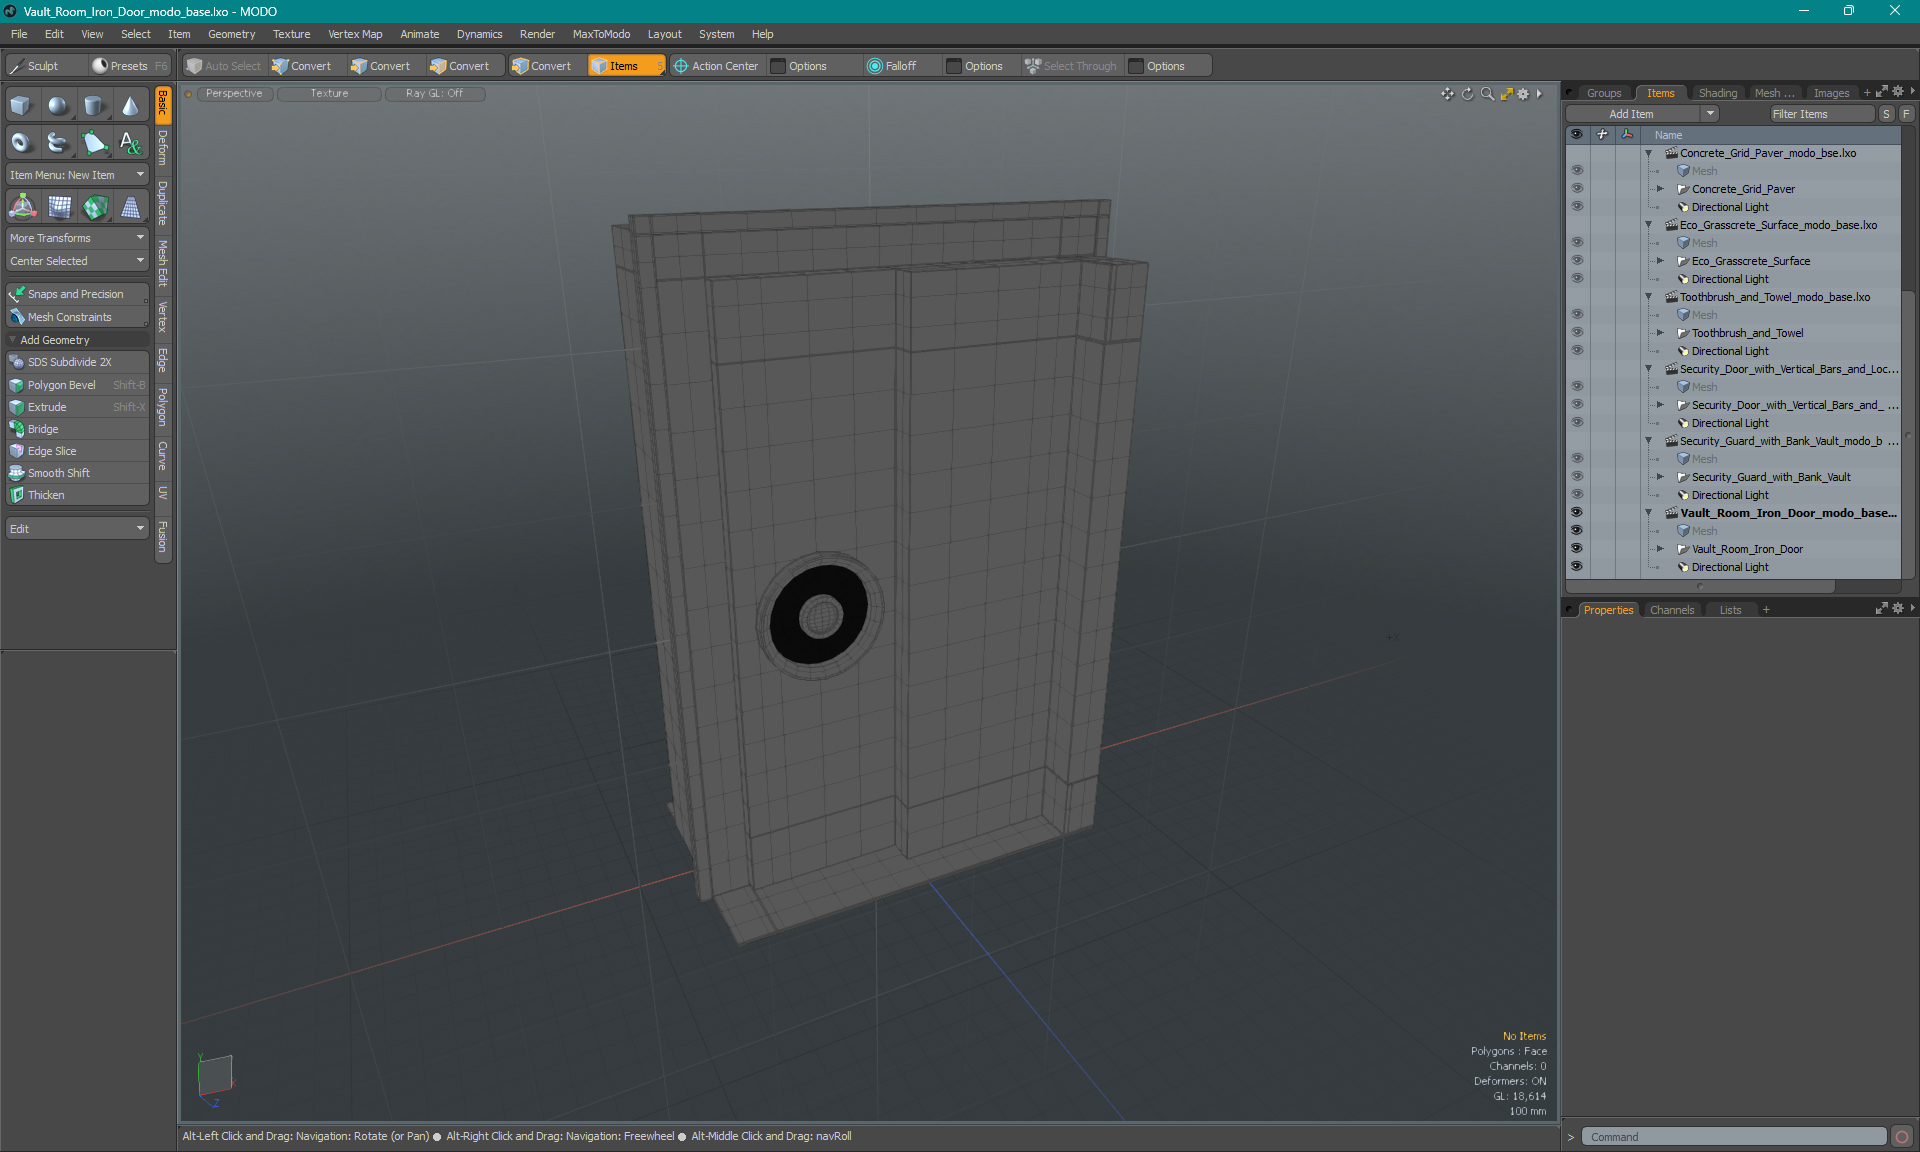Click the Extrude button

point(77,407)
